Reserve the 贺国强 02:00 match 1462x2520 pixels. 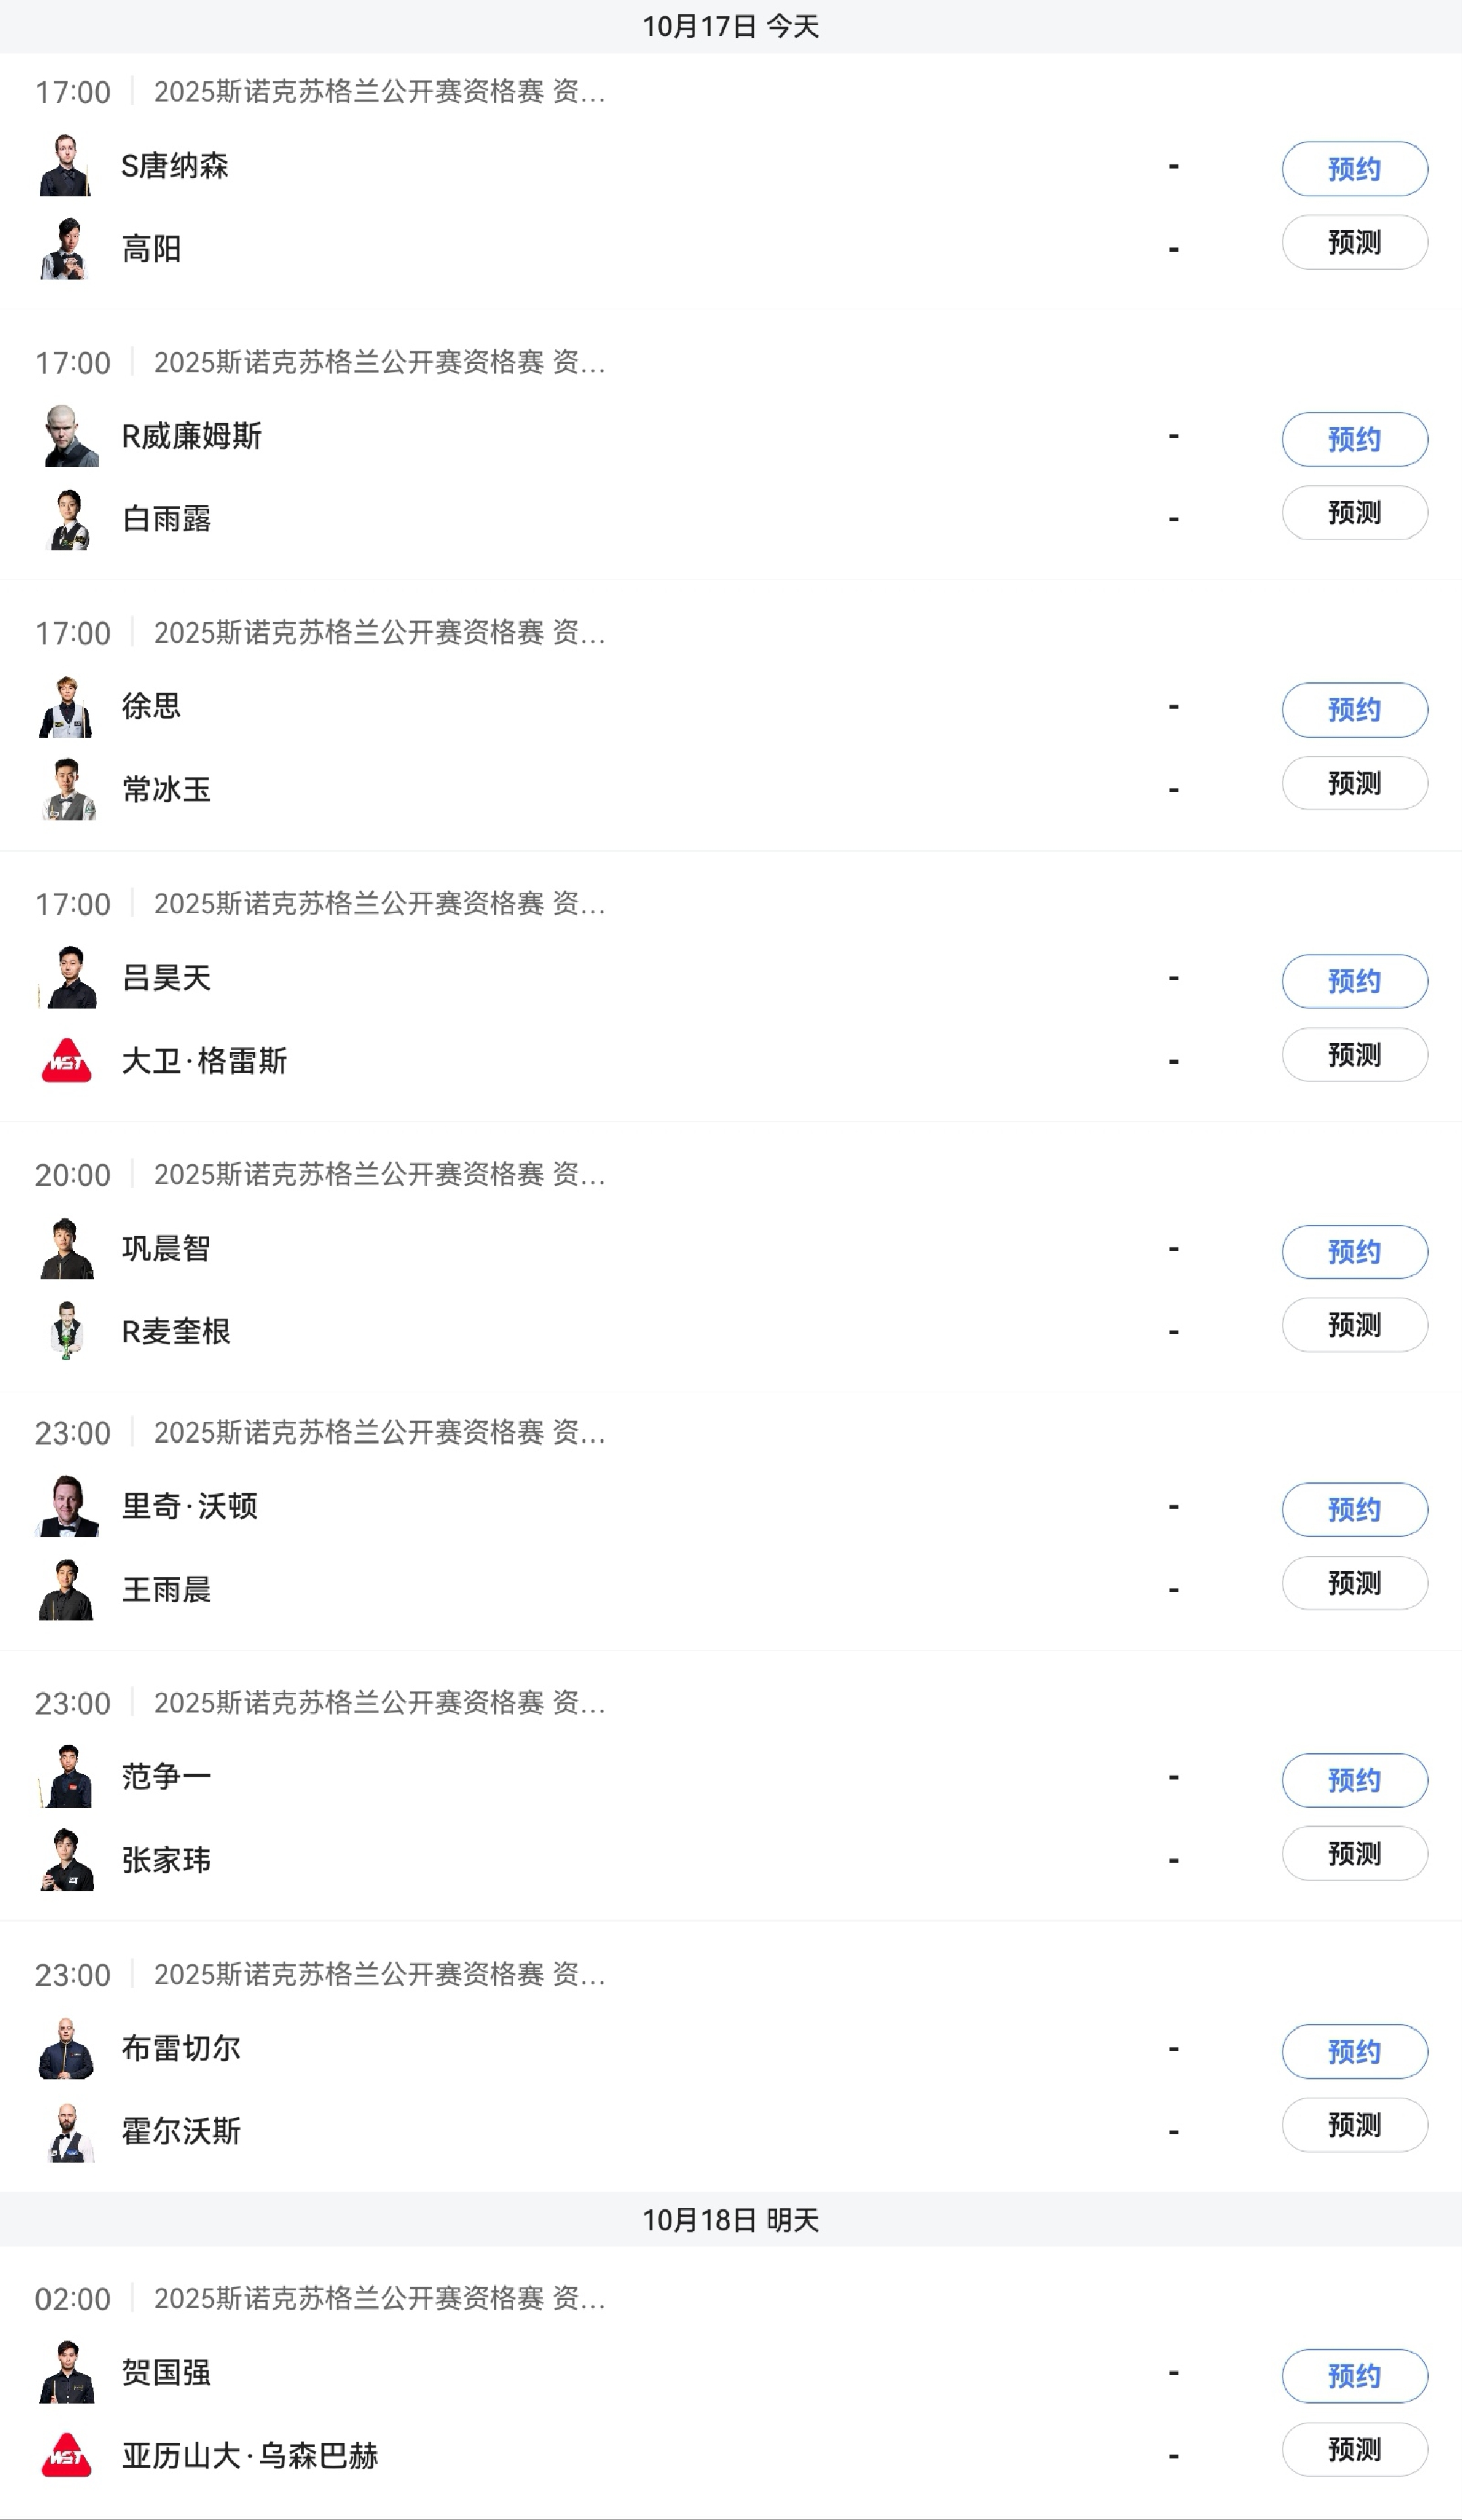pos(1354,2375)
